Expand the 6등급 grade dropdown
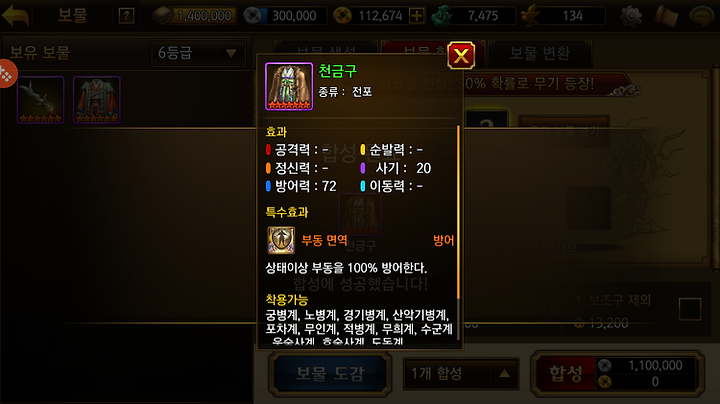The height and width of the screenshot is (404, 720). tap(198, 53)
